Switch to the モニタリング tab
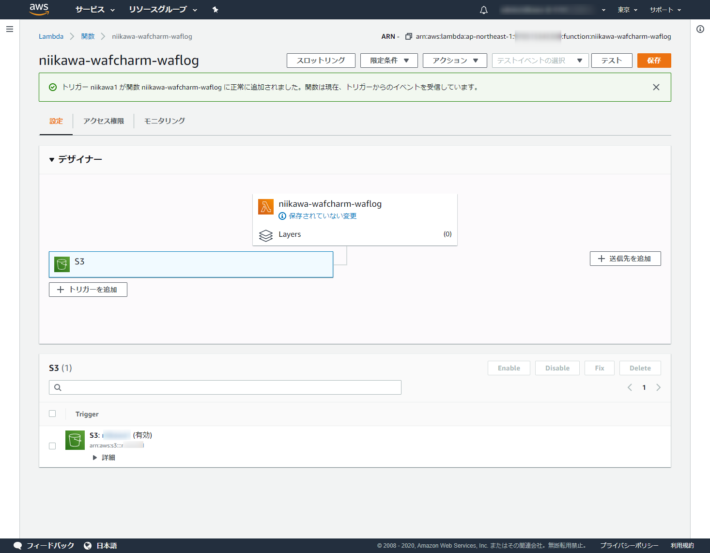The image size is (710, 553). pos(164,121)
